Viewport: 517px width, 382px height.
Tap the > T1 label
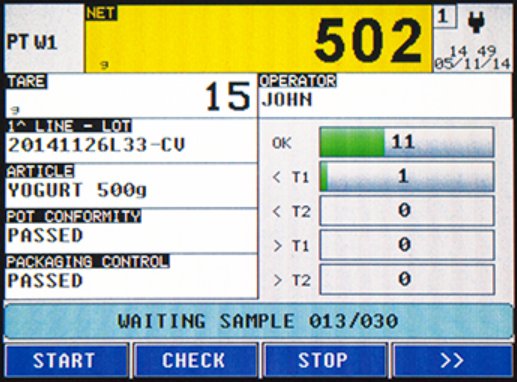[x=291, y=246]
